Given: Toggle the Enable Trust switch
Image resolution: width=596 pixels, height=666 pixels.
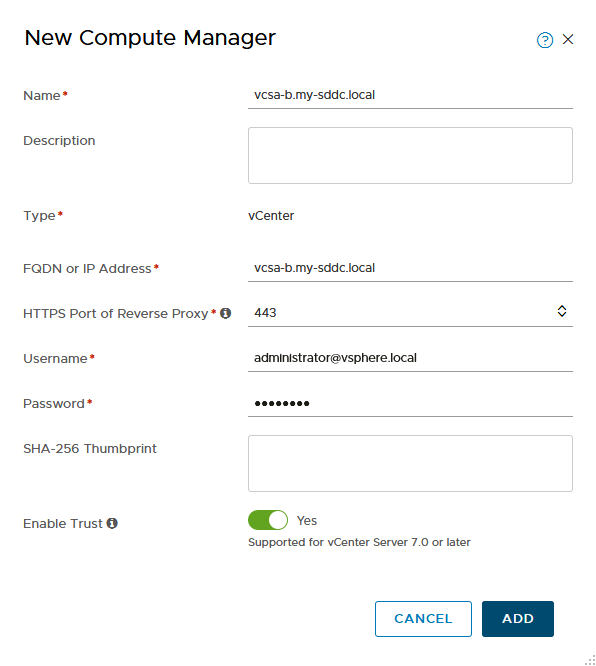Looking at the screenshot, I should point(268,520).
